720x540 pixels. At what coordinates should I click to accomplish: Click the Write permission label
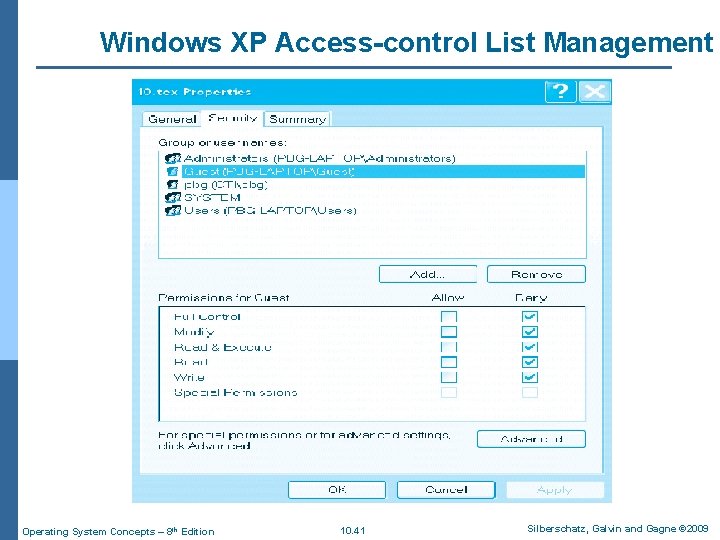189,377
